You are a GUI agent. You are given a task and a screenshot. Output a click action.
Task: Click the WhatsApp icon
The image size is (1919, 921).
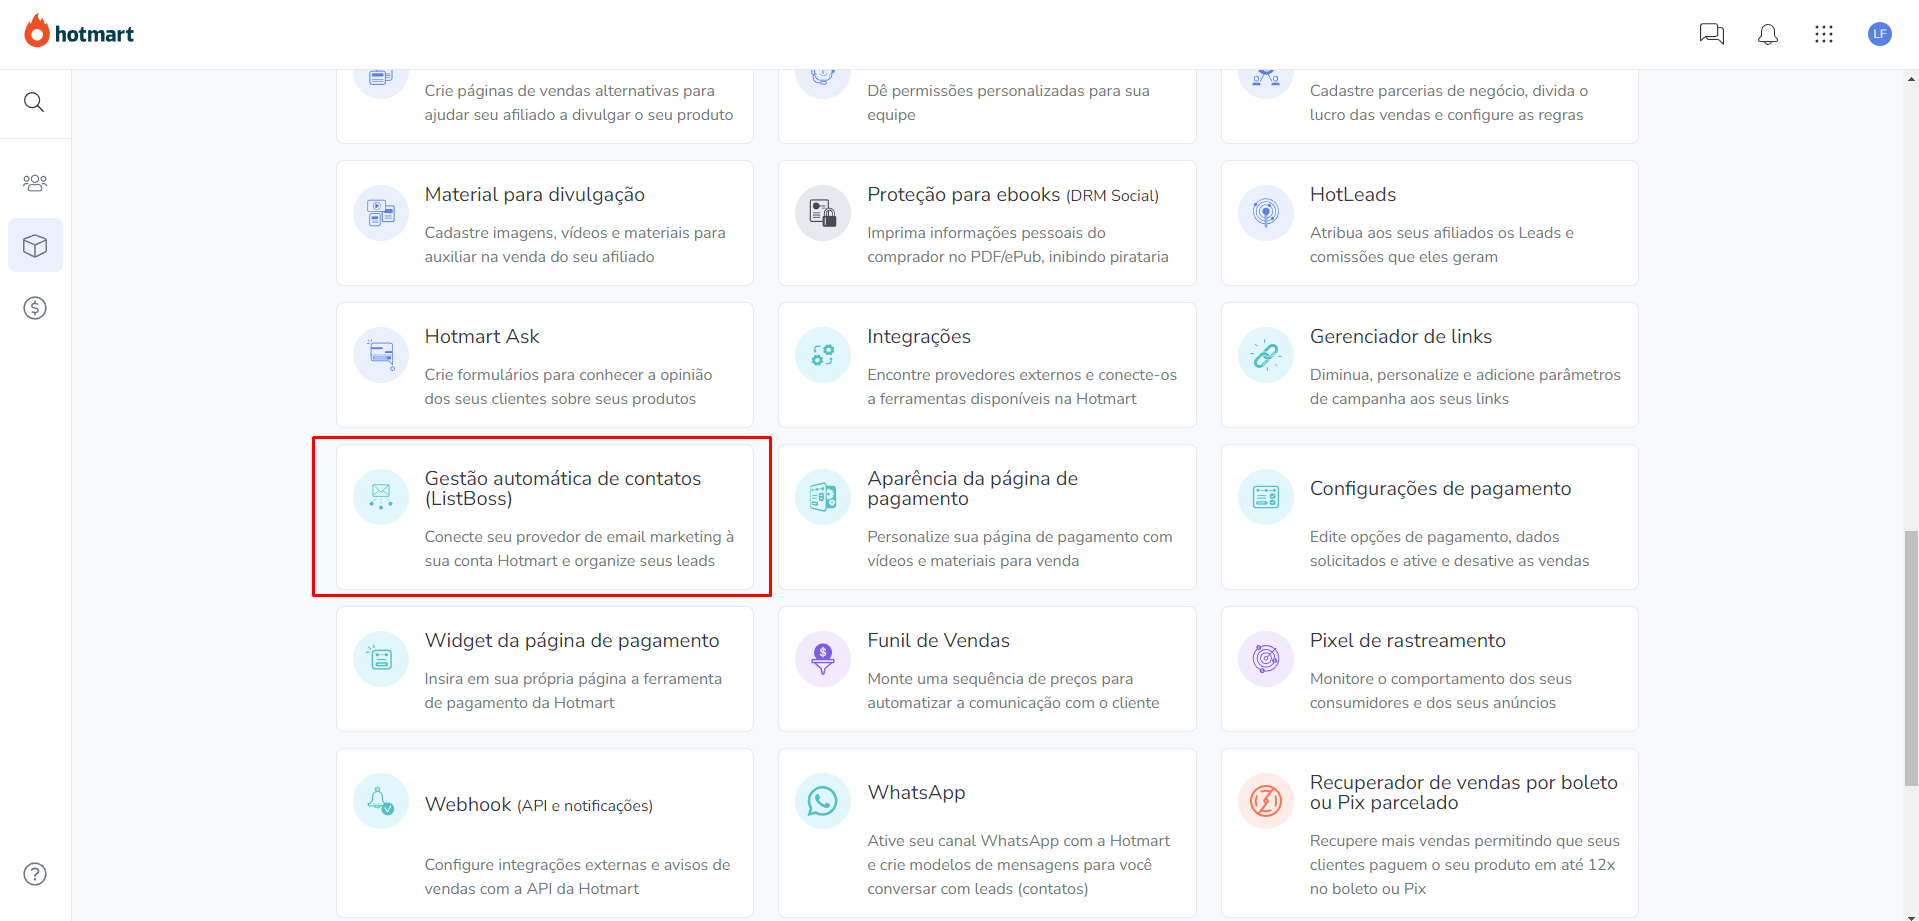click(823, 801)
